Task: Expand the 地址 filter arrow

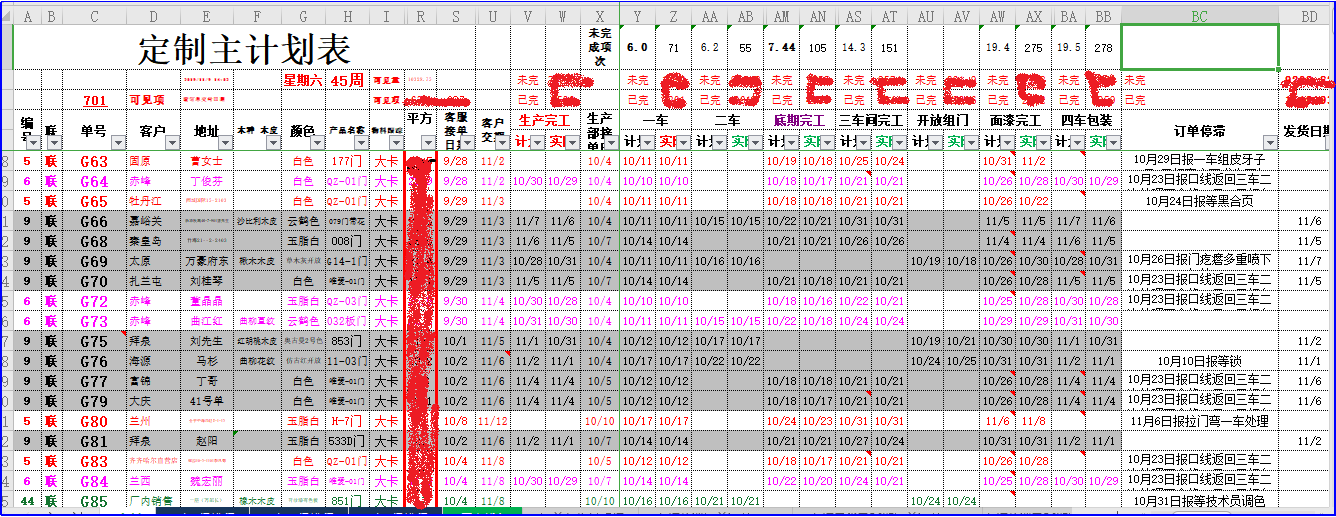Action: click(225, 142)
